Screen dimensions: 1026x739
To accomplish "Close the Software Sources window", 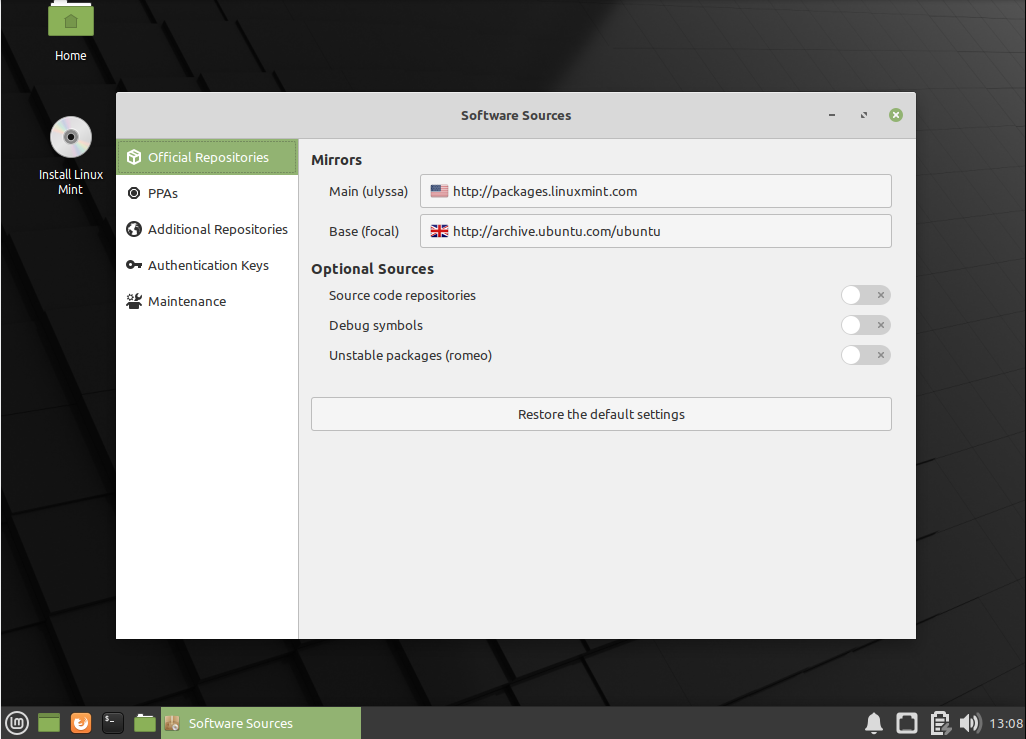I will (x=896, y=115).
